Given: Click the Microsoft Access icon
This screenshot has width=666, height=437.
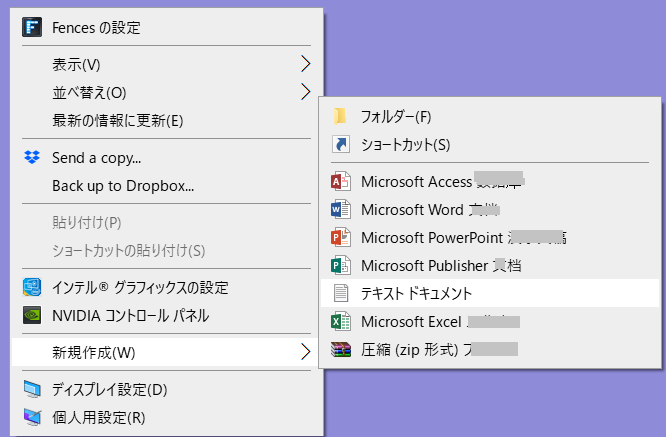Looking at the screenshot, I should pyautogui.click(x=341, y=182).
